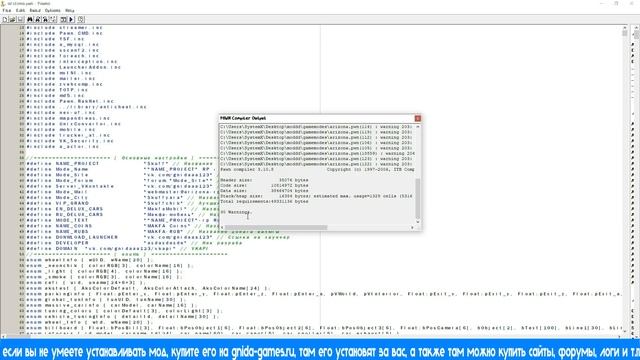The image size is (640, 360).
Task: Click the New file toolbar icon
Action: (5, 19)
